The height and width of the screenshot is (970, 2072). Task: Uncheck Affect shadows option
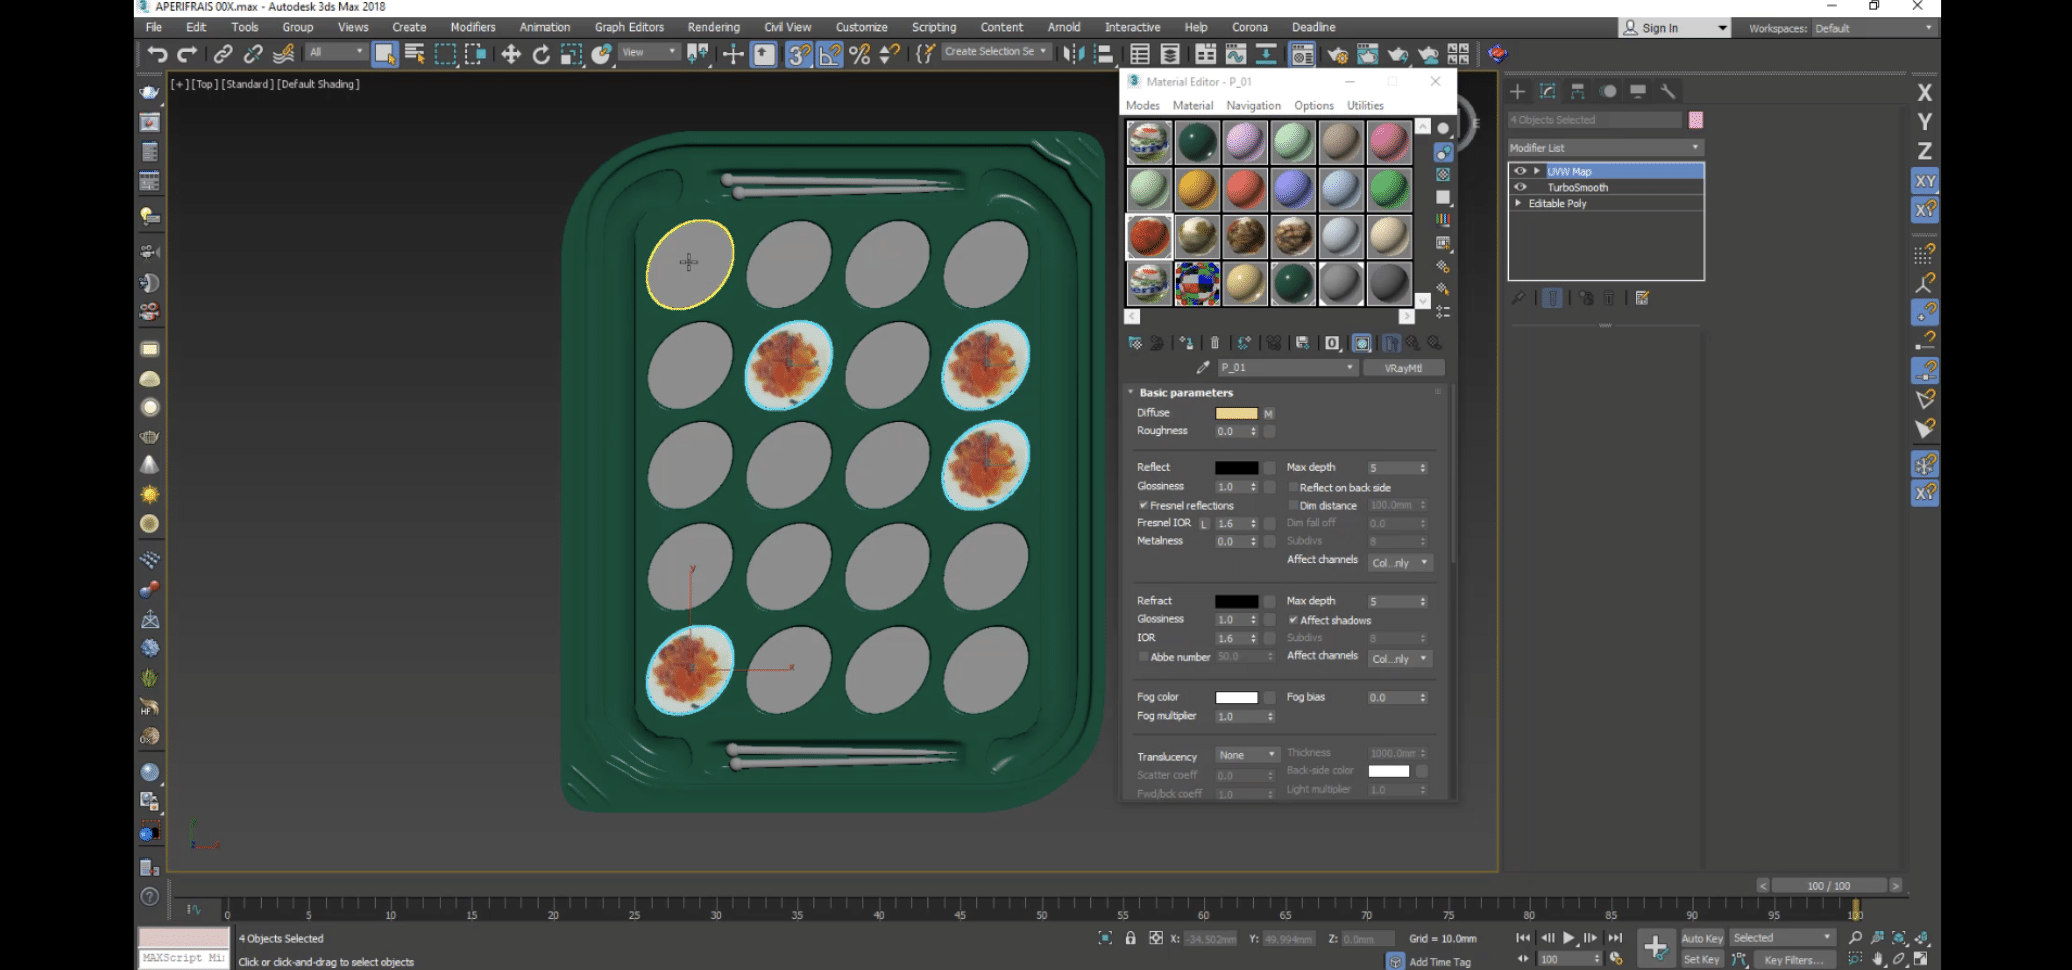(x=1293, y=620)
